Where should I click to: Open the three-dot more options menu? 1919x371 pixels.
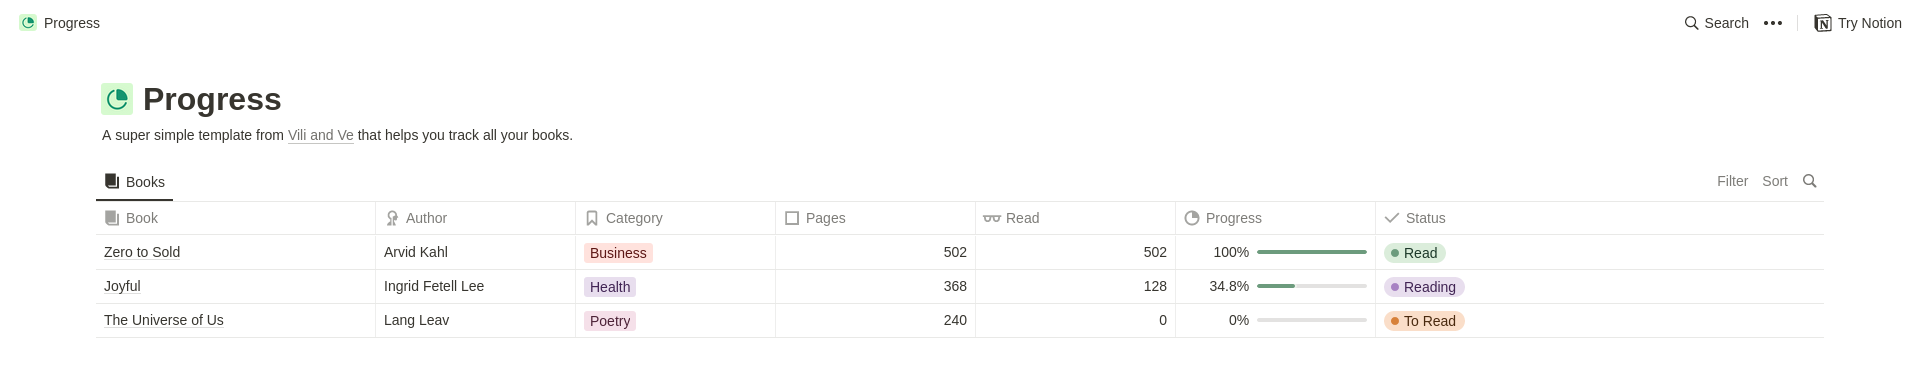1773,23
